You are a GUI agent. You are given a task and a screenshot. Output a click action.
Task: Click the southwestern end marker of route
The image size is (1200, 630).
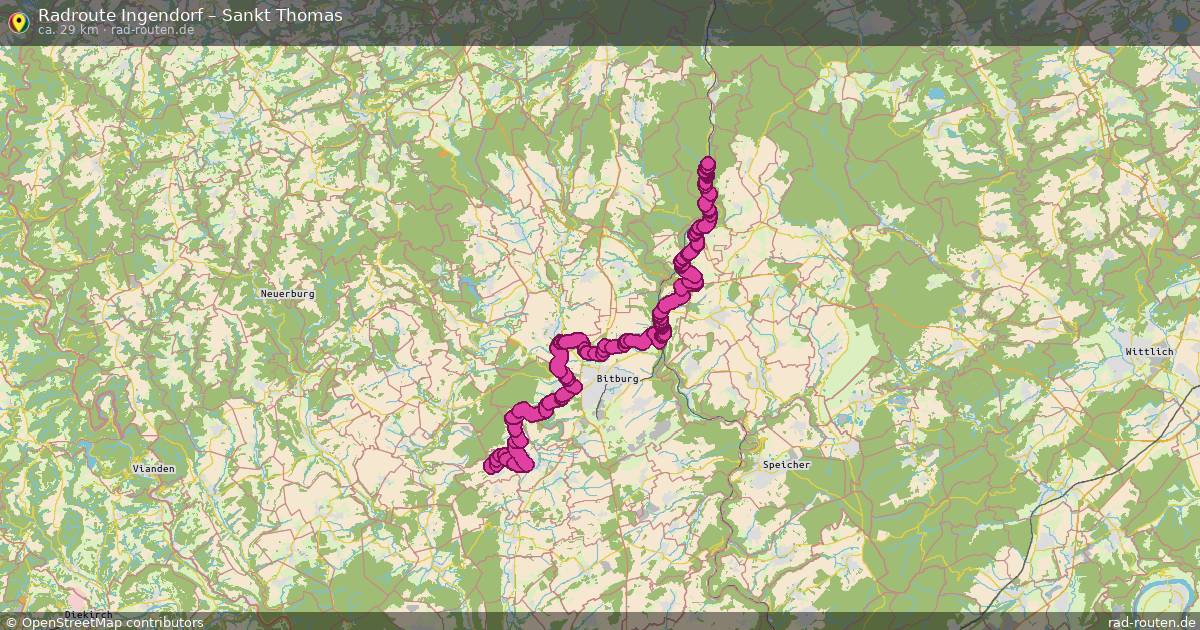pos(491,465)
